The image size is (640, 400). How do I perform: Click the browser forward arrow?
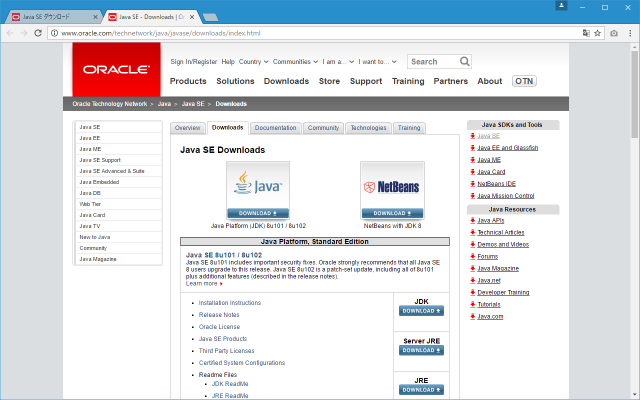(24, 33)
